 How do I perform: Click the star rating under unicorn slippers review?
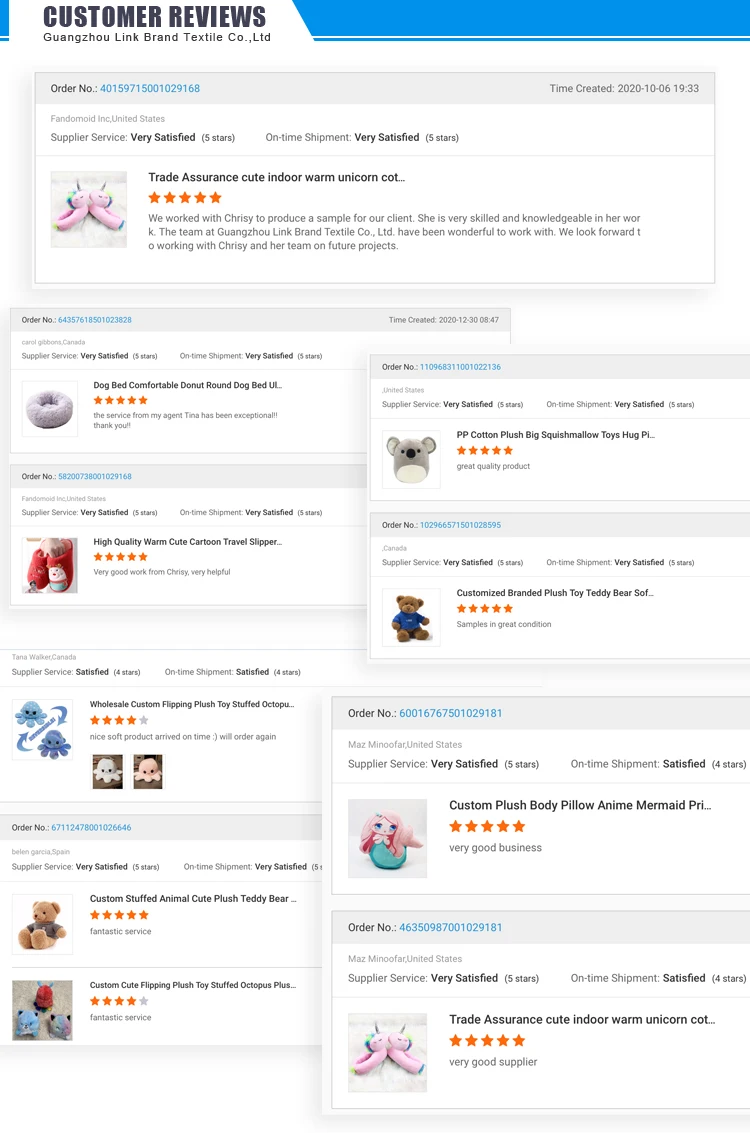pyautogui.click(x=185, y=197)
